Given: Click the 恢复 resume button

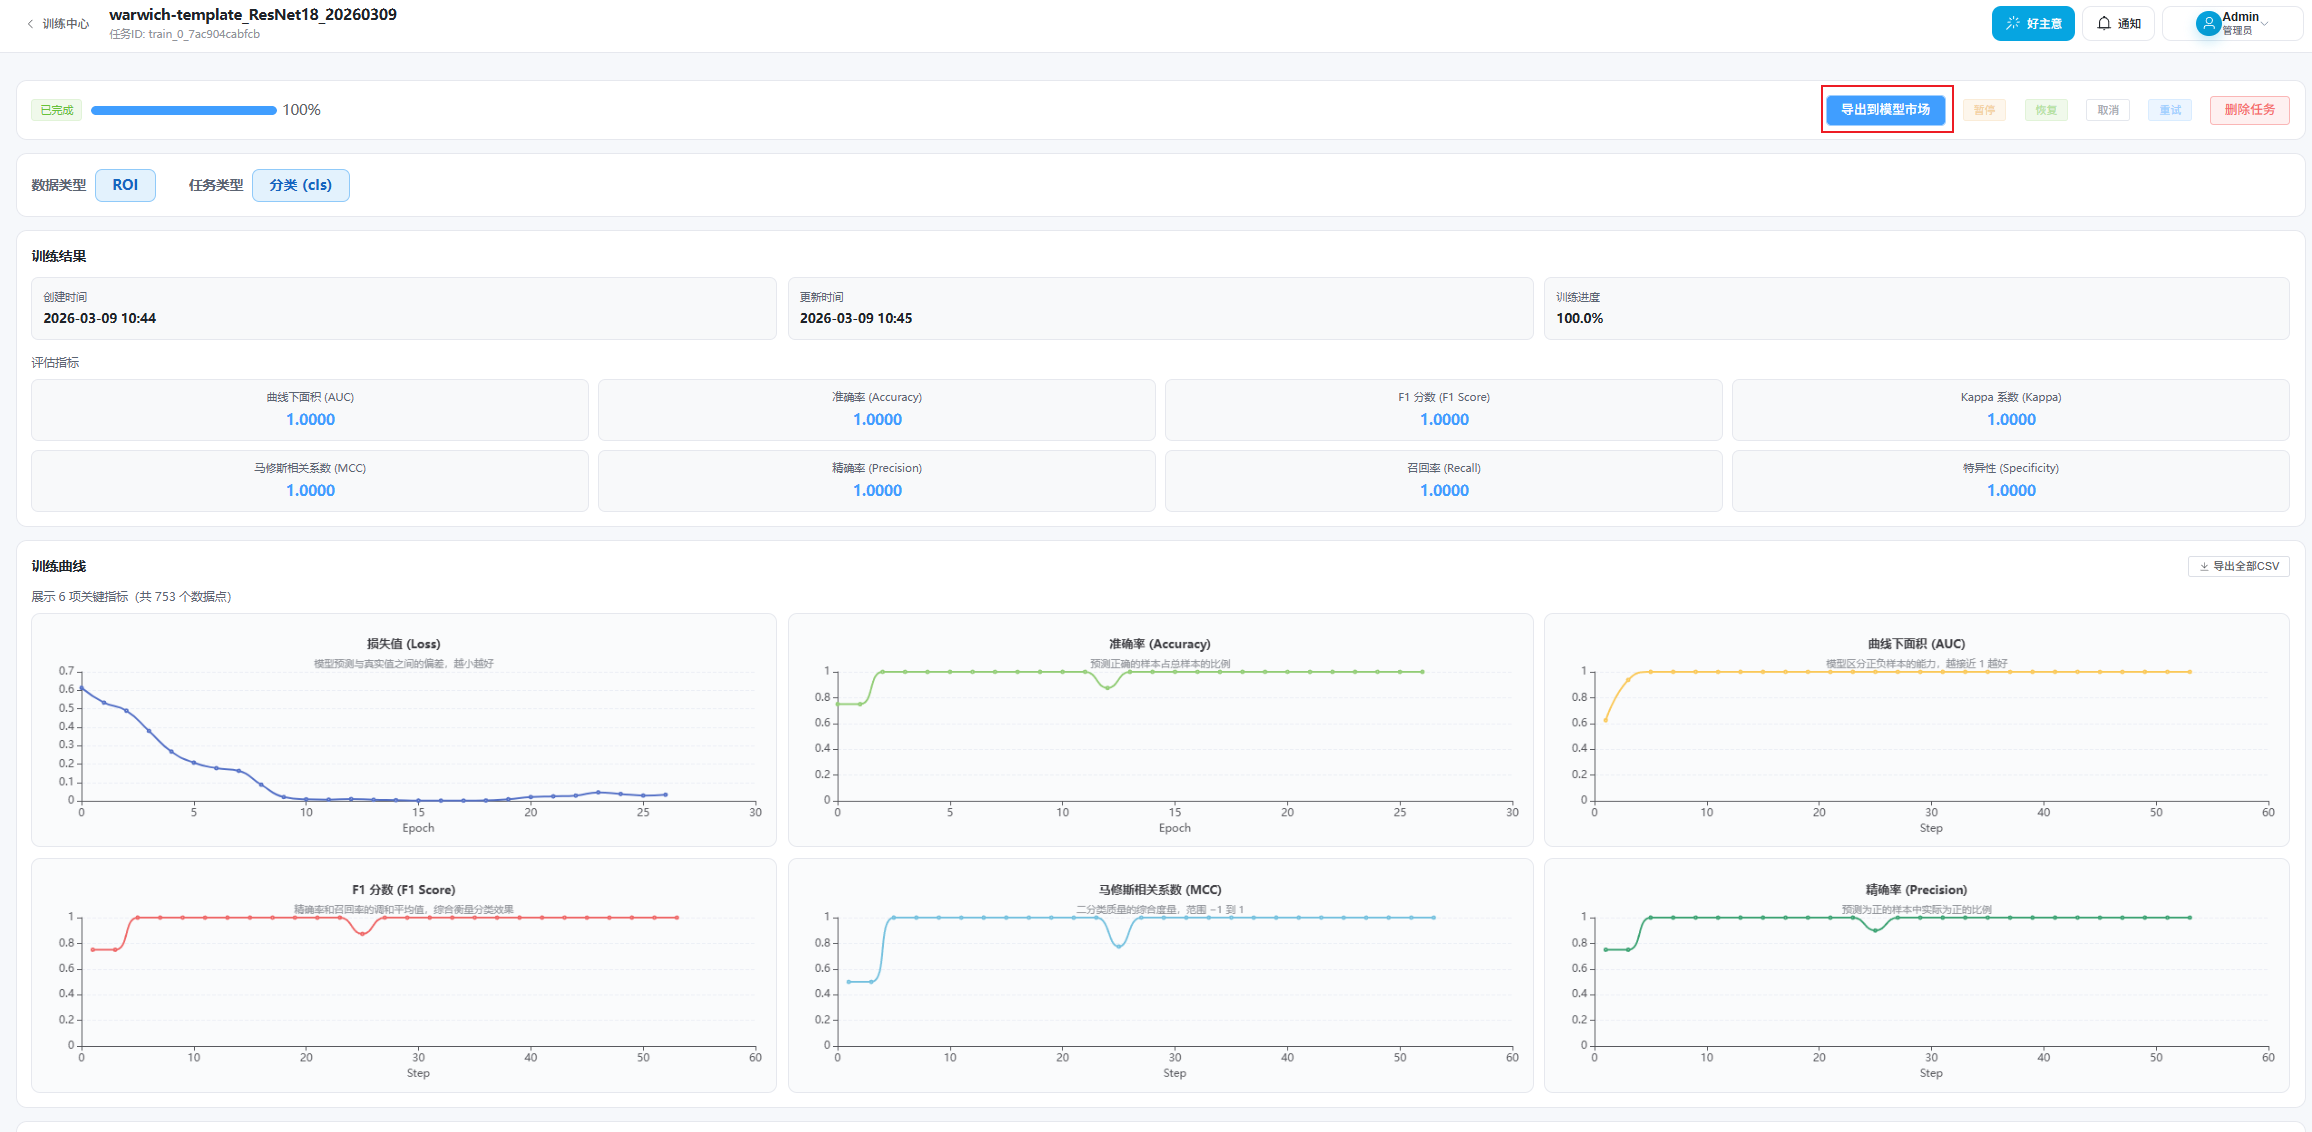Looking at the screenshot, I should click(2046, 111).
